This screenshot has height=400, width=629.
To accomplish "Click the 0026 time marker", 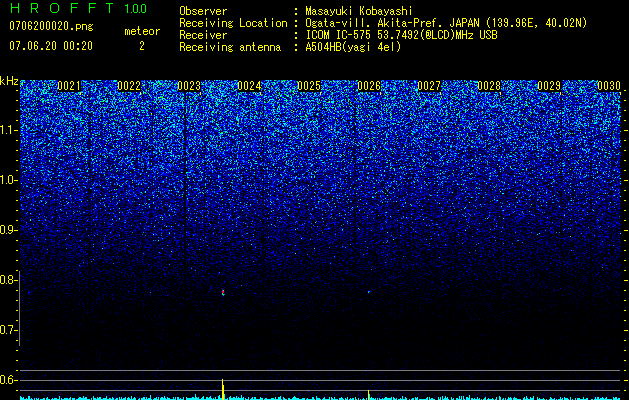I will [369, 86].
